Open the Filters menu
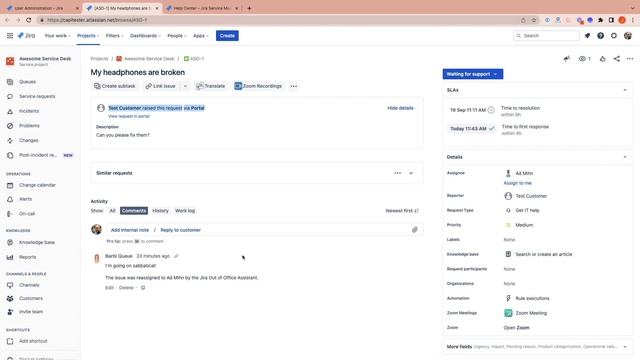 point(114,36)
